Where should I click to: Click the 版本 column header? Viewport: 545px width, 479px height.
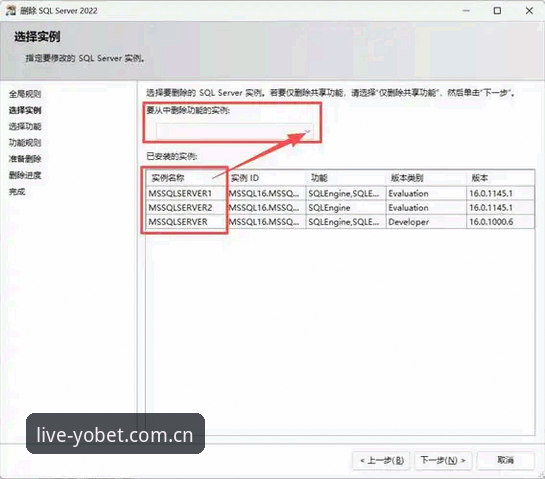tap(501, 178)
